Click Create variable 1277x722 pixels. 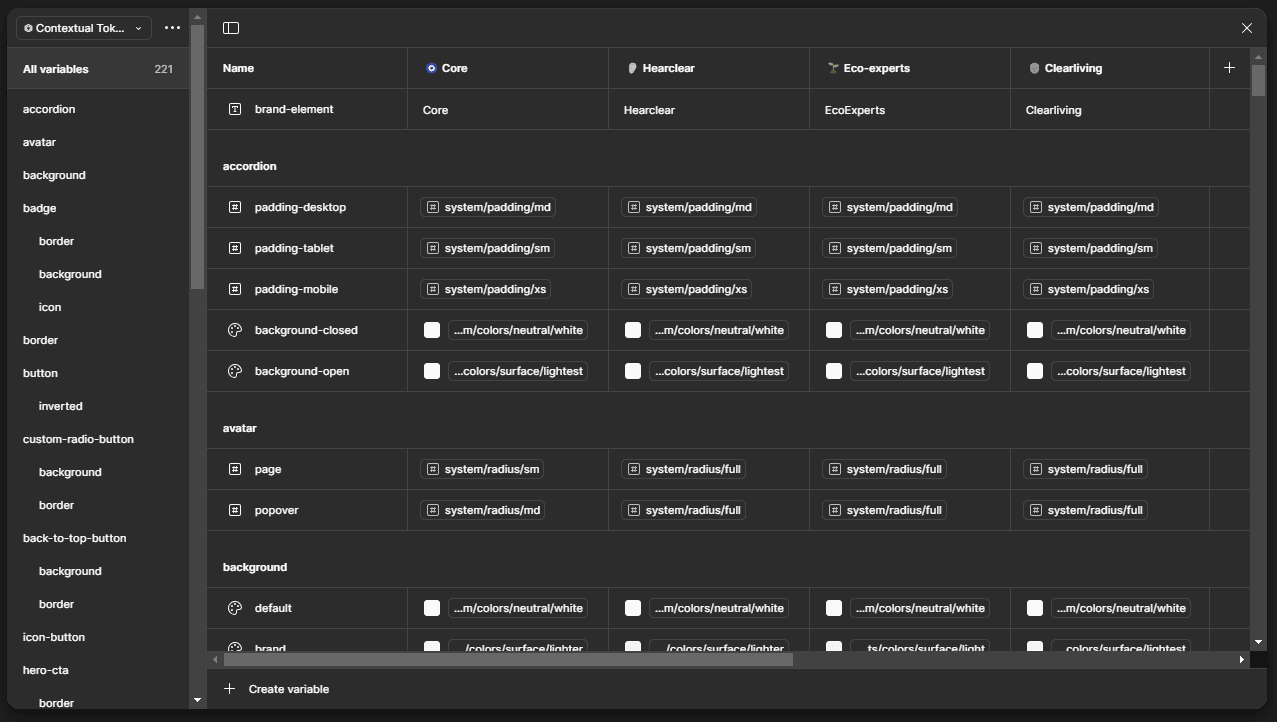coord(277,688)
